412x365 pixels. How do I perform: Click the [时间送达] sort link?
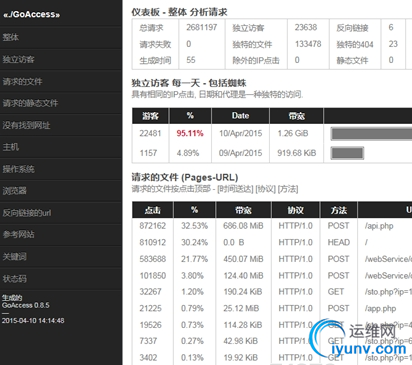pos(235,189)
